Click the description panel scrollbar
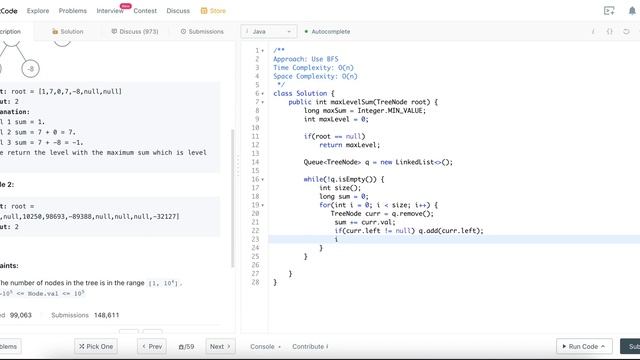The width and height of the screenshot is (640, 360). tap(233, 198)
